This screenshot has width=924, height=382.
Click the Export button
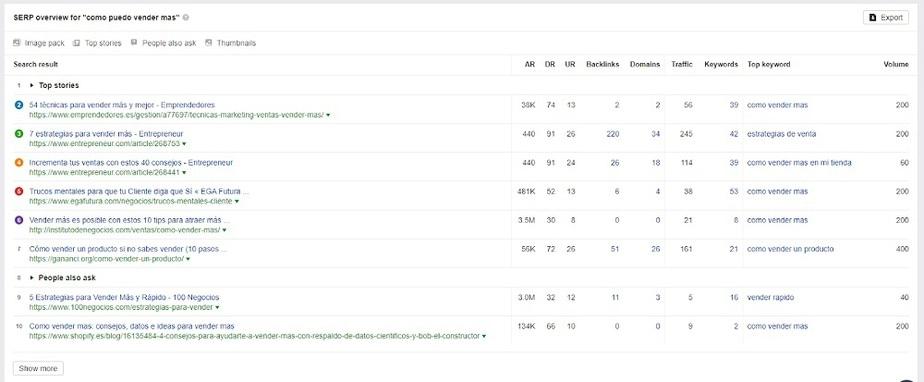pyautogui.click(x=886, y=18)
